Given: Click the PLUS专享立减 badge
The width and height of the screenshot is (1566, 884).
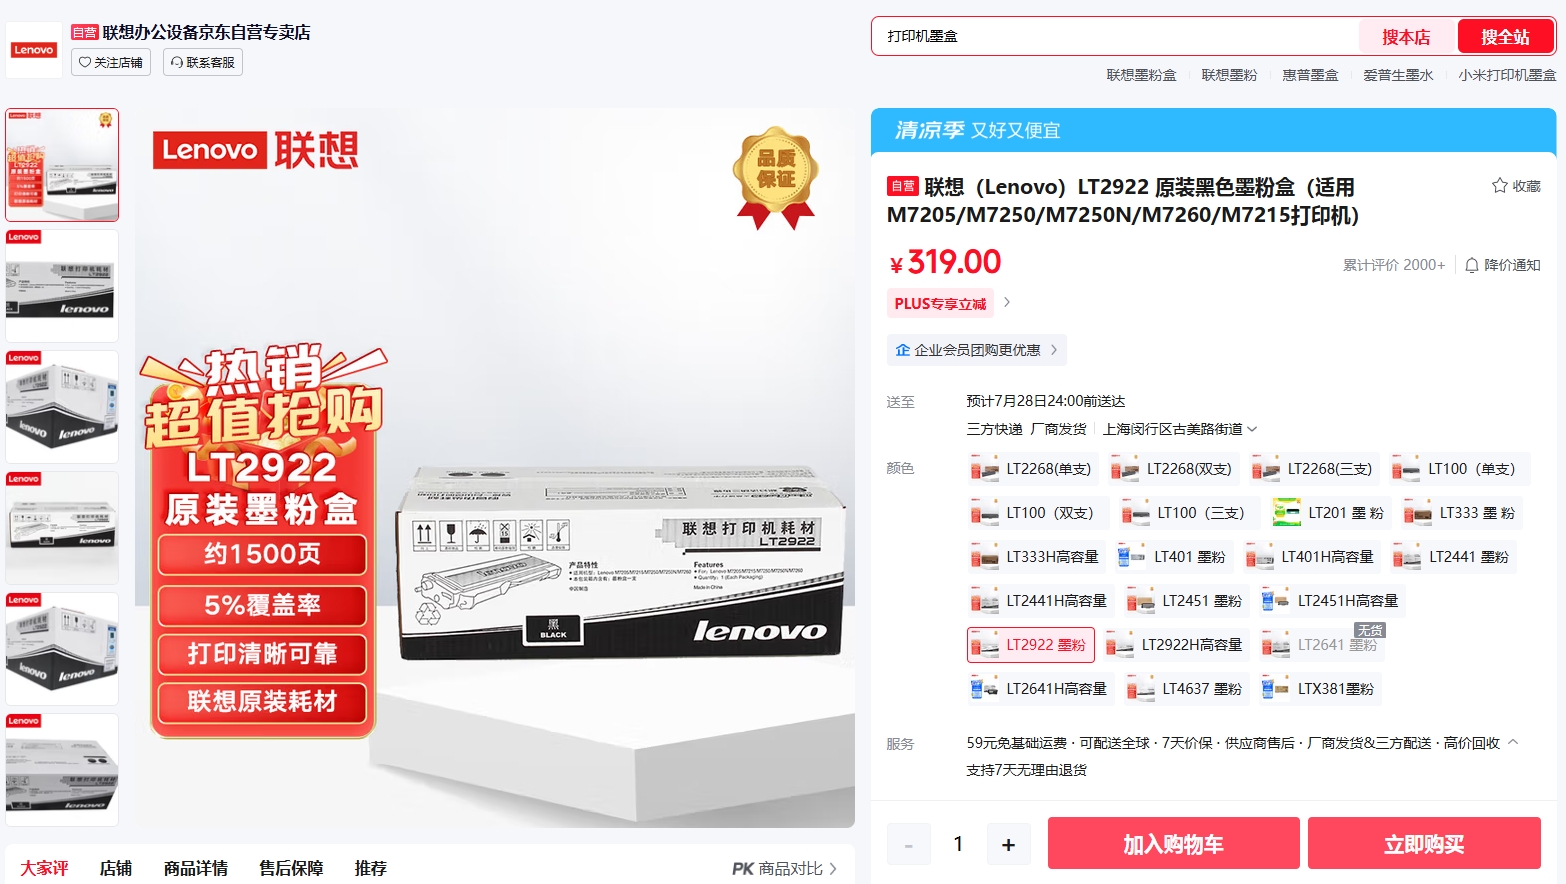Looking at the screenshot, I should (x=940, y=303).
